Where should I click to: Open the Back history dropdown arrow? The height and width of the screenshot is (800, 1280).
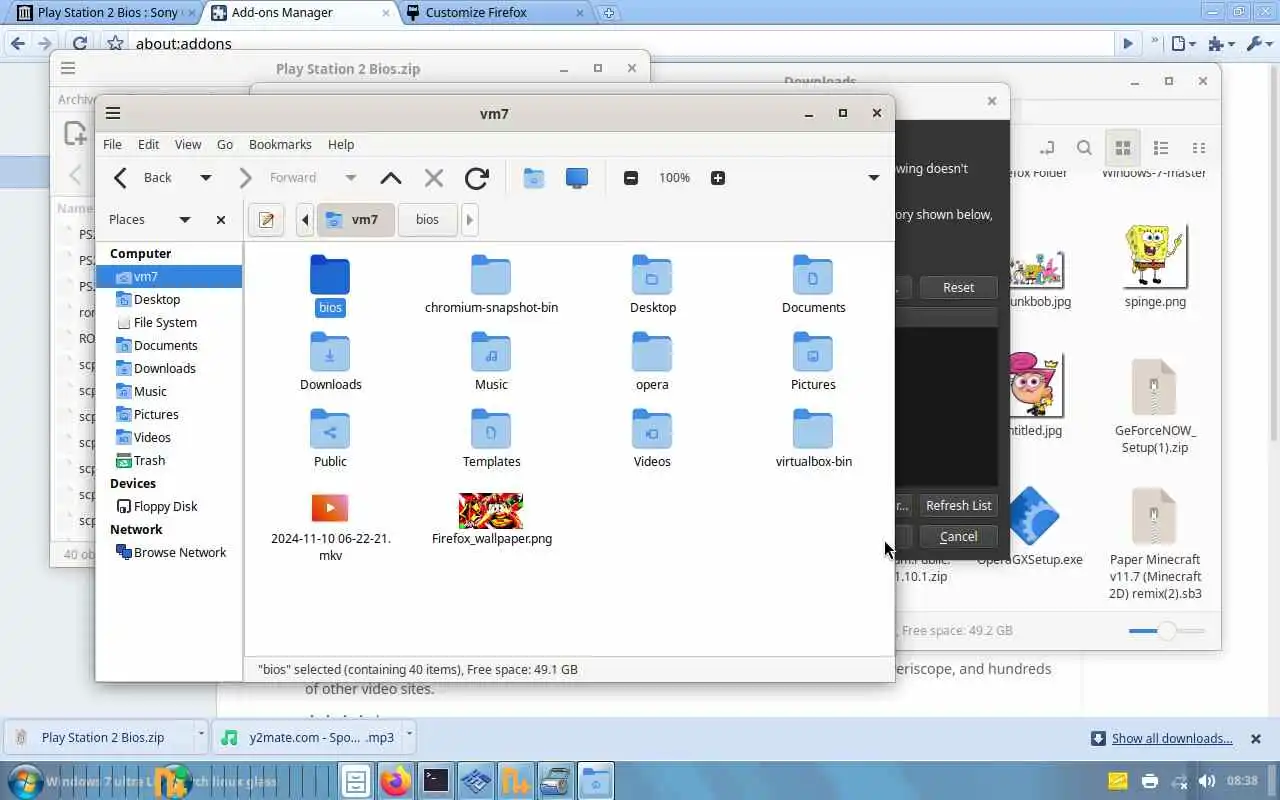[x=205, y=178]
